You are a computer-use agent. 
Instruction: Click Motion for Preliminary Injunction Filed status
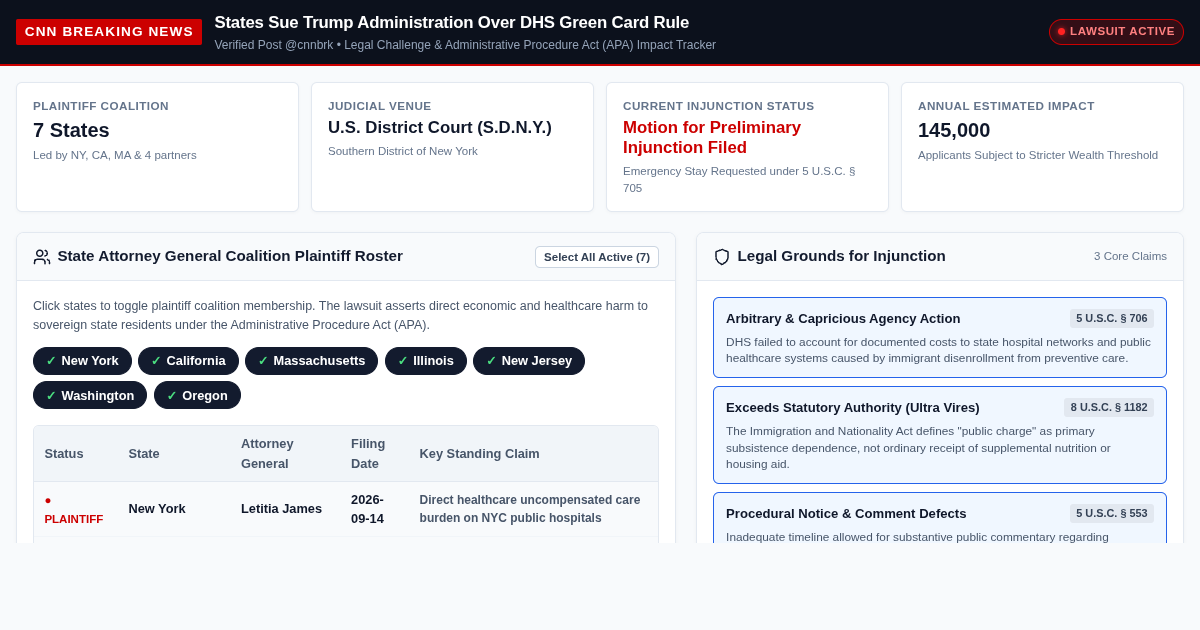(712, 138)
